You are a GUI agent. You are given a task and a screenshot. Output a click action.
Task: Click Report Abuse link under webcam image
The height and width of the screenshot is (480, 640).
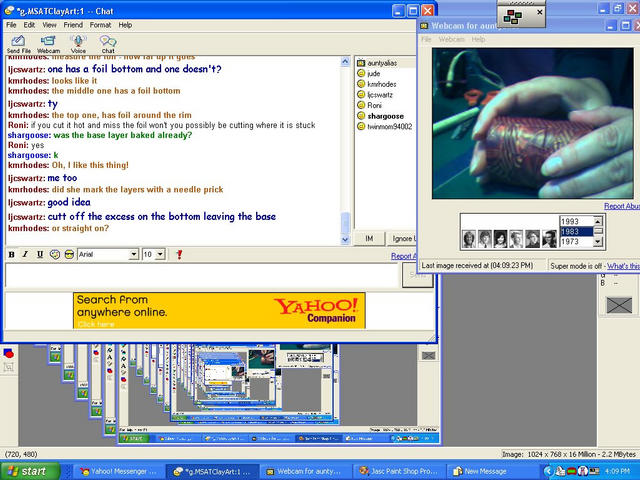click(622, 206)
